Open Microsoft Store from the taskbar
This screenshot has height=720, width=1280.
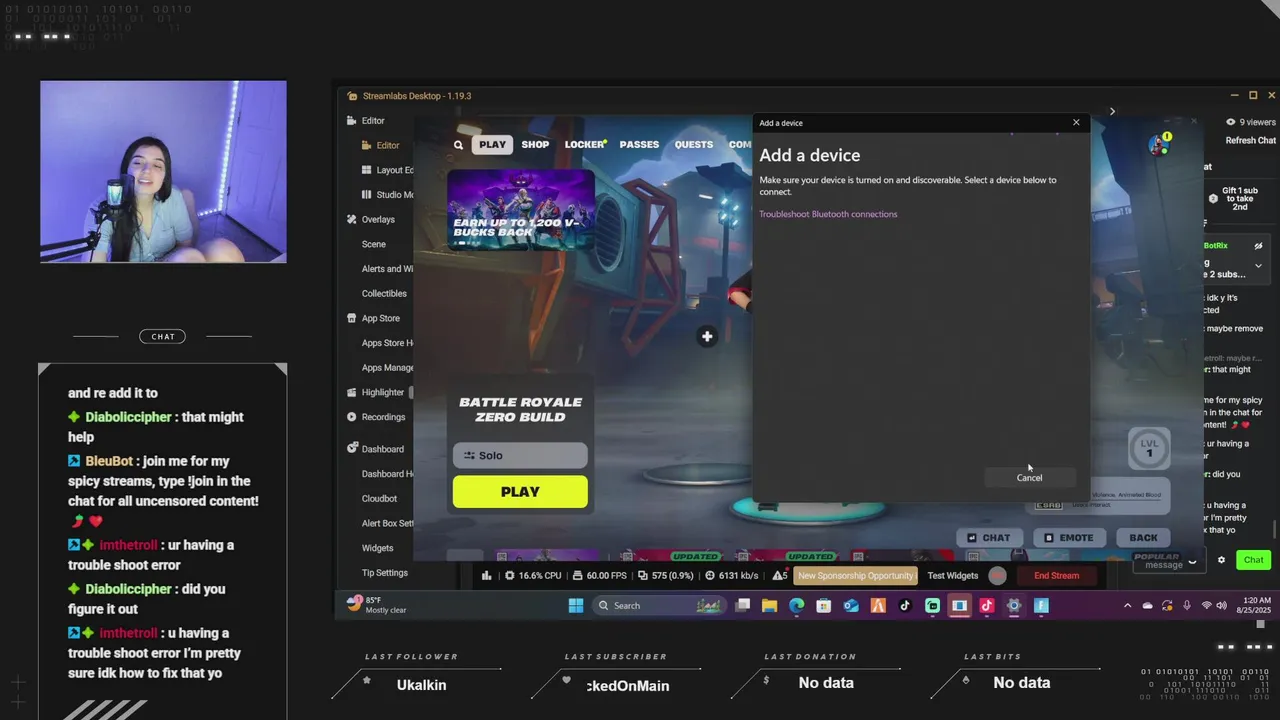(x=824, y=605)
